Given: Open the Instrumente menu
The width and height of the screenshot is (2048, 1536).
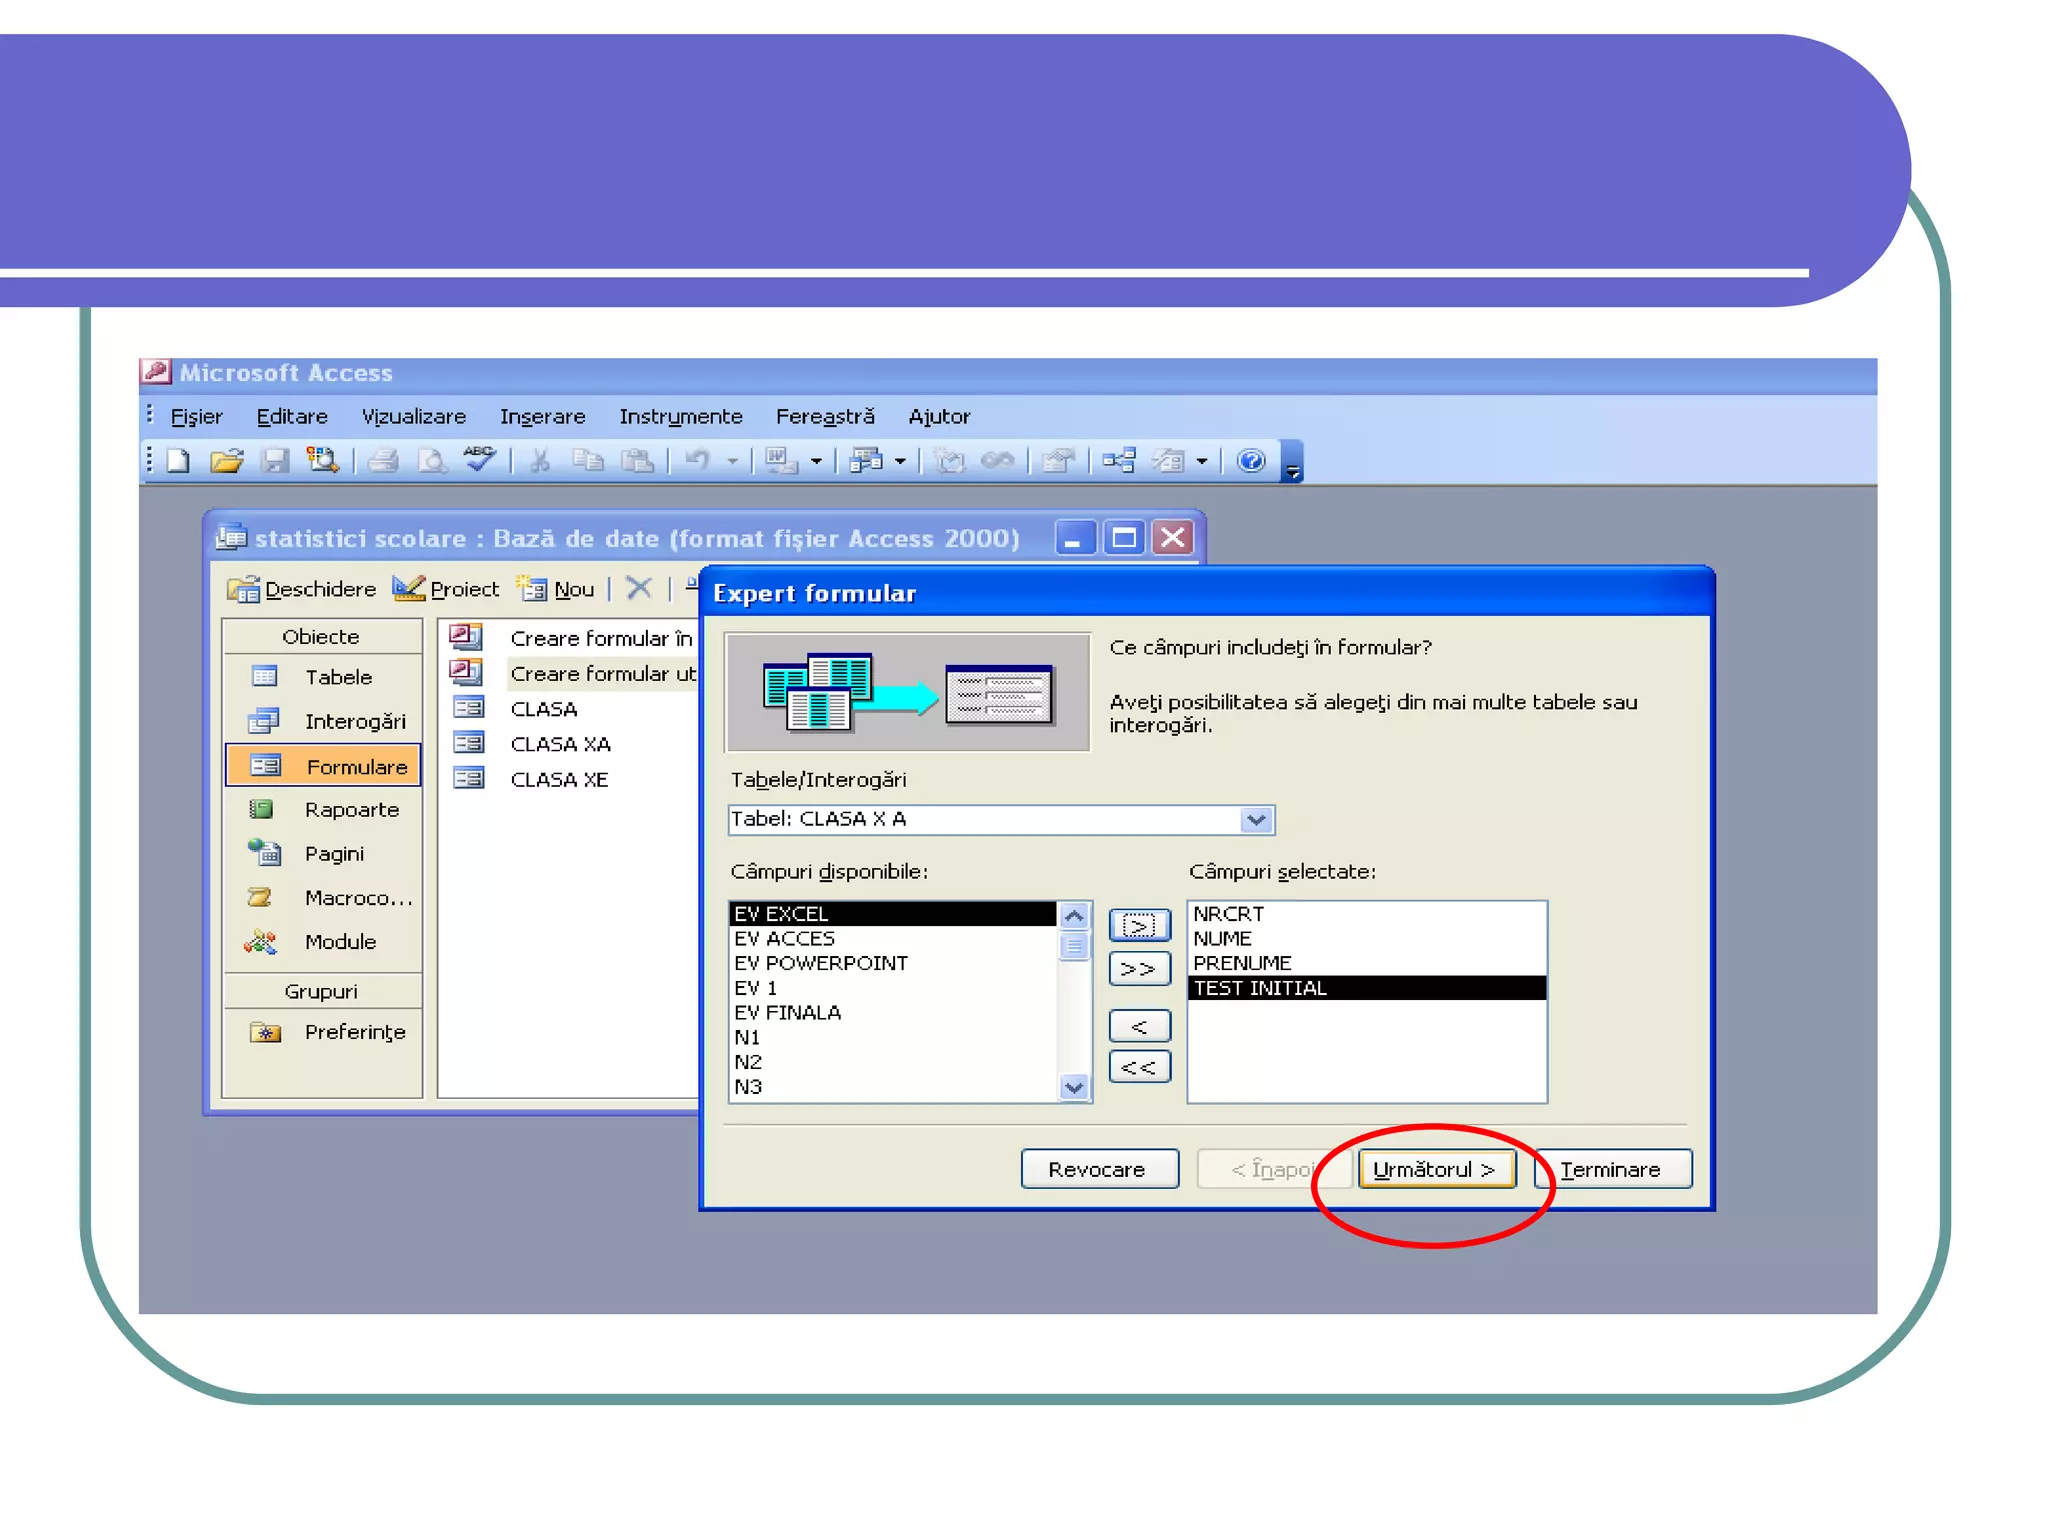Looking at the screenshot, I should [x=680, y=417].
